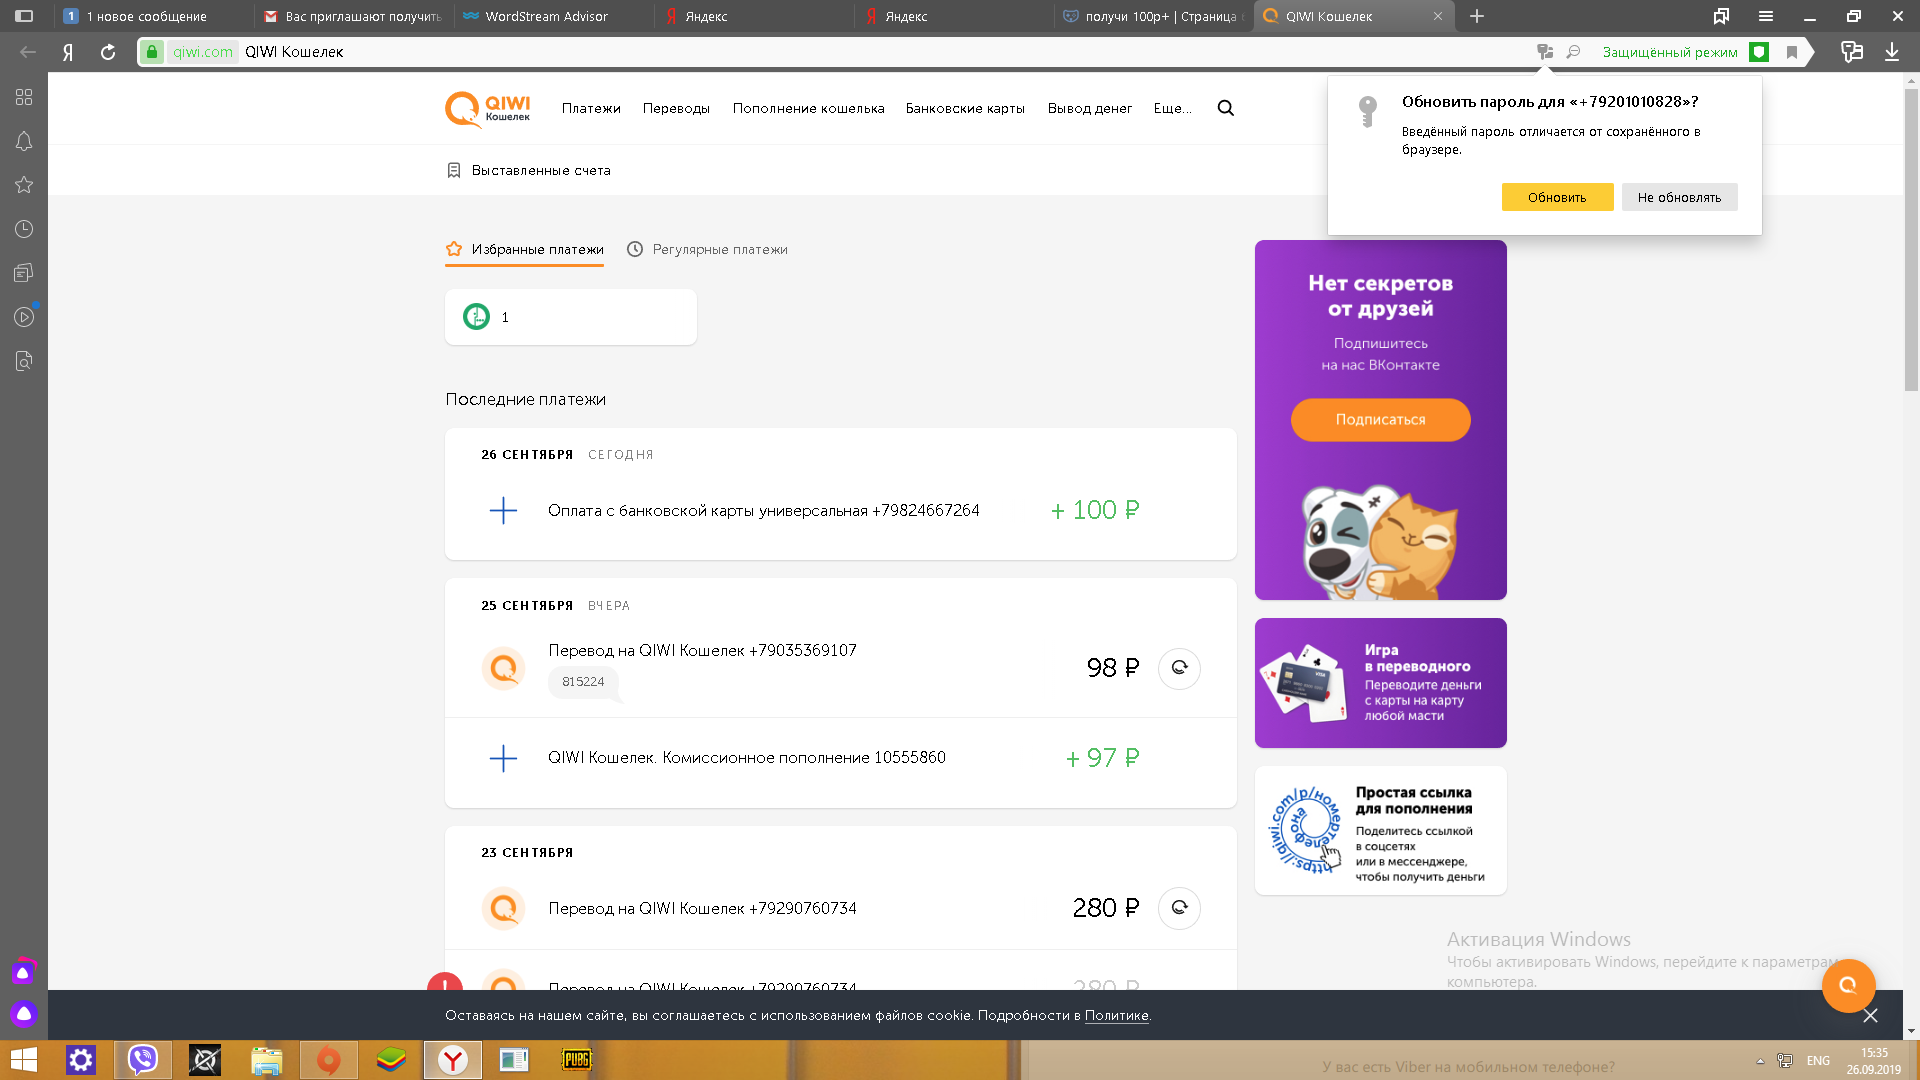The image size is (1920, 1080).
Task: Open favorites star in the sidebar
Action: pos(24,185)
